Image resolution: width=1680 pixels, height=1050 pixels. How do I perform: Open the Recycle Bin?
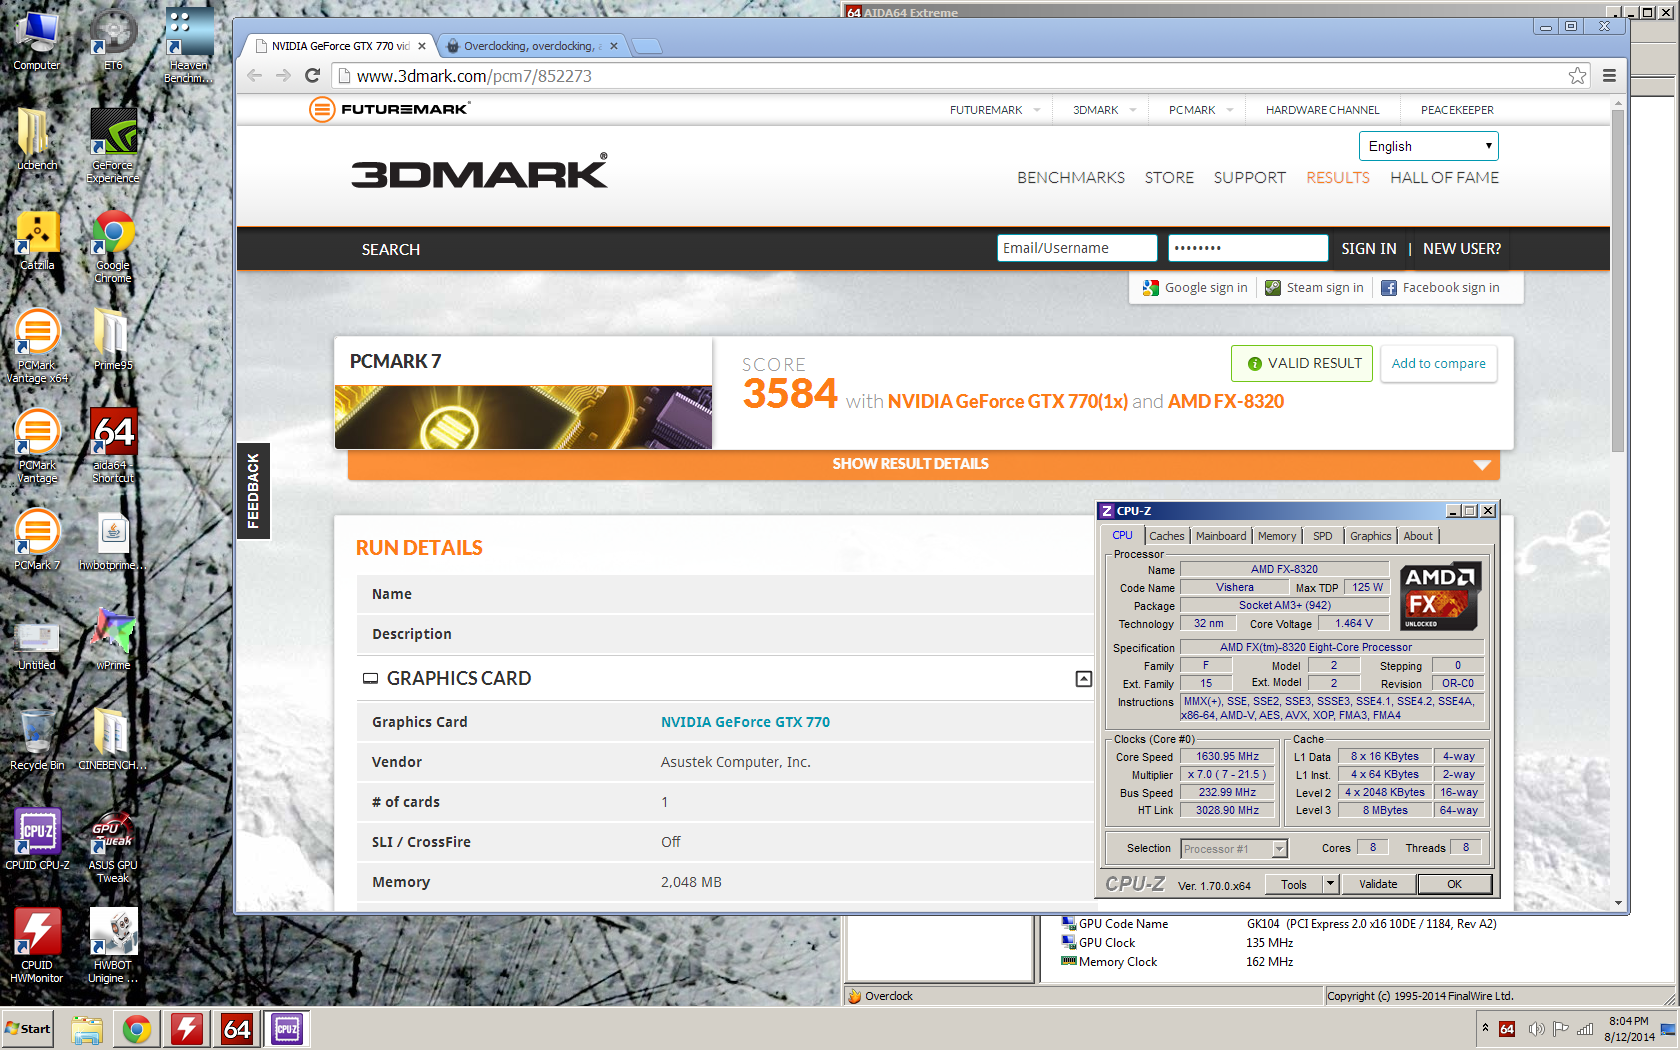[37, 740]
